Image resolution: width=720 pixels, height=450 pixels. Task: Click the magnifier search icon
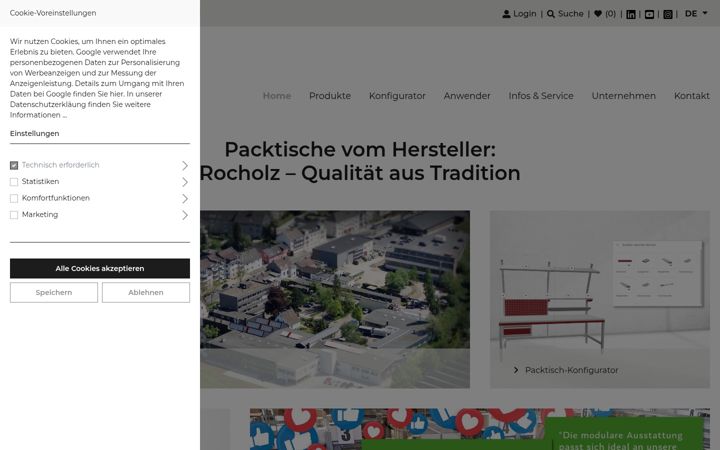pyautogui.click(x=551, y=14)
